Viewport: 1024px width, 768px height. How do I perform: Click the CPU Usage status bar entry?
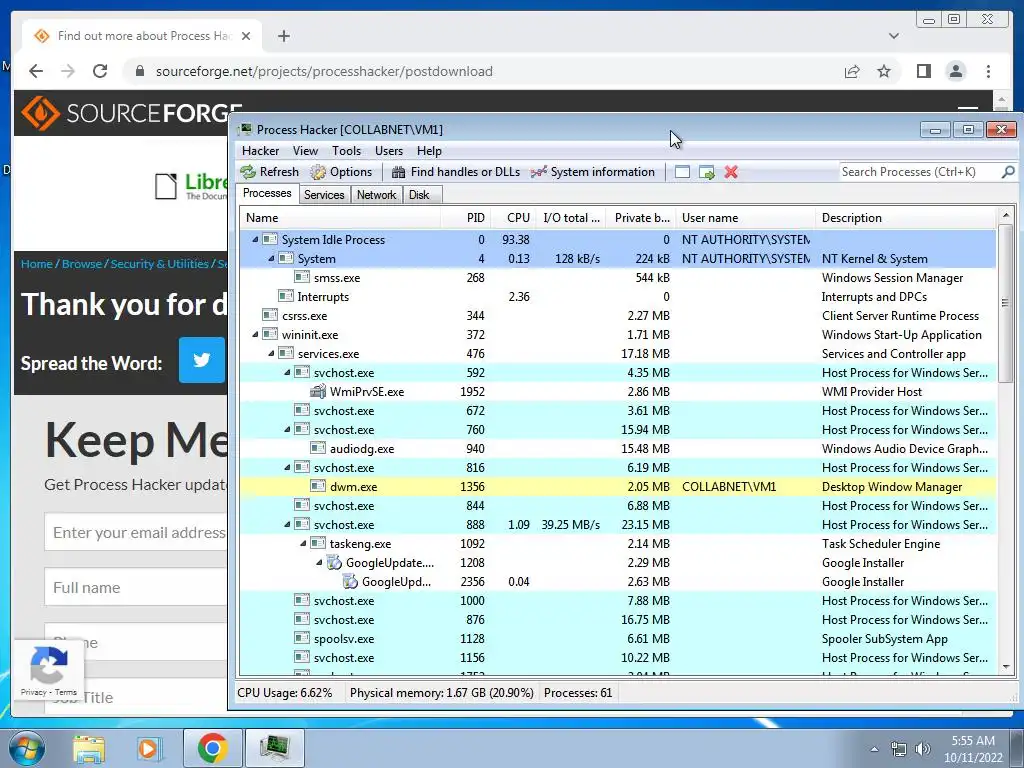pos(285,693)
